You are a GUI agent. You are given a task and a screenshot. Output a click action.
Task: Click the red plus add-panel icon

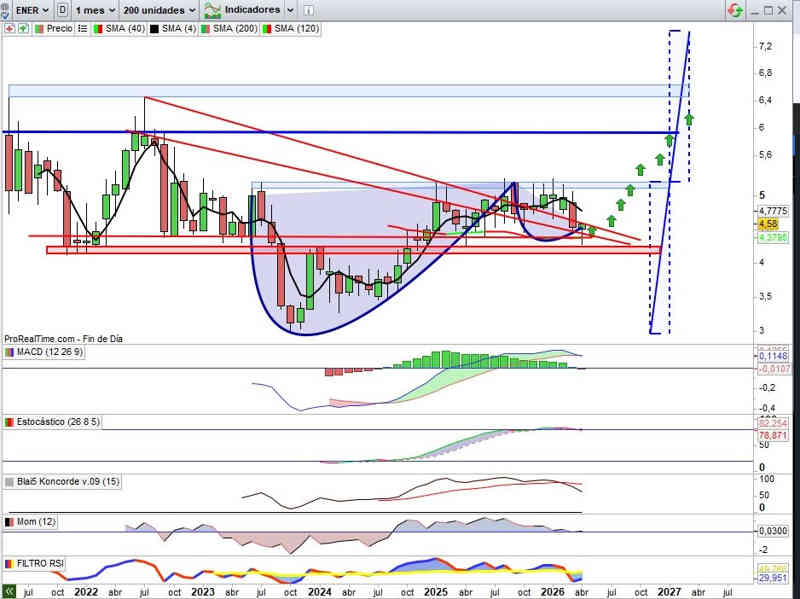click(x=8, y=29)
